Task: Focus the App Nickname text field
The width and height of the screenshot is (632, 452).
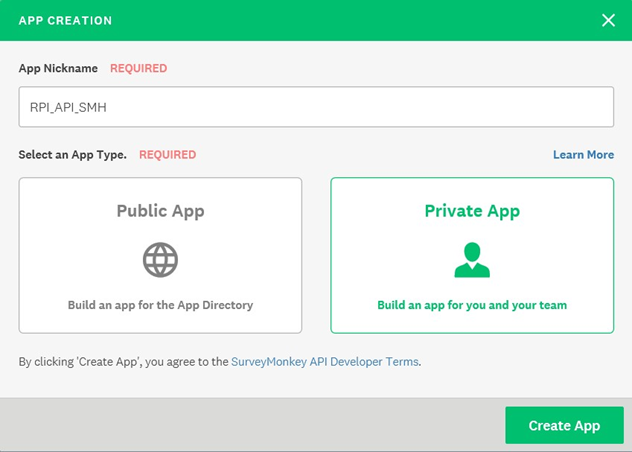Action: click(316, 107)
